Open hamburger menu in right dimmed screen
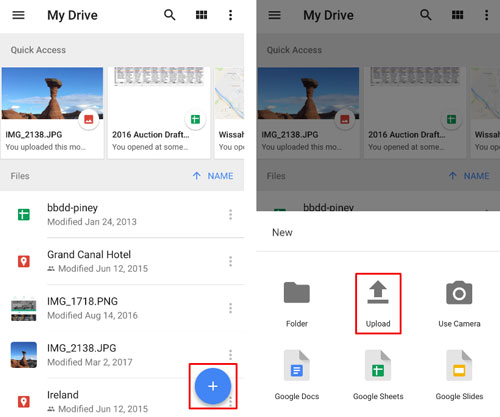Screen dimensions: 500x417 [x=274, y=15]
